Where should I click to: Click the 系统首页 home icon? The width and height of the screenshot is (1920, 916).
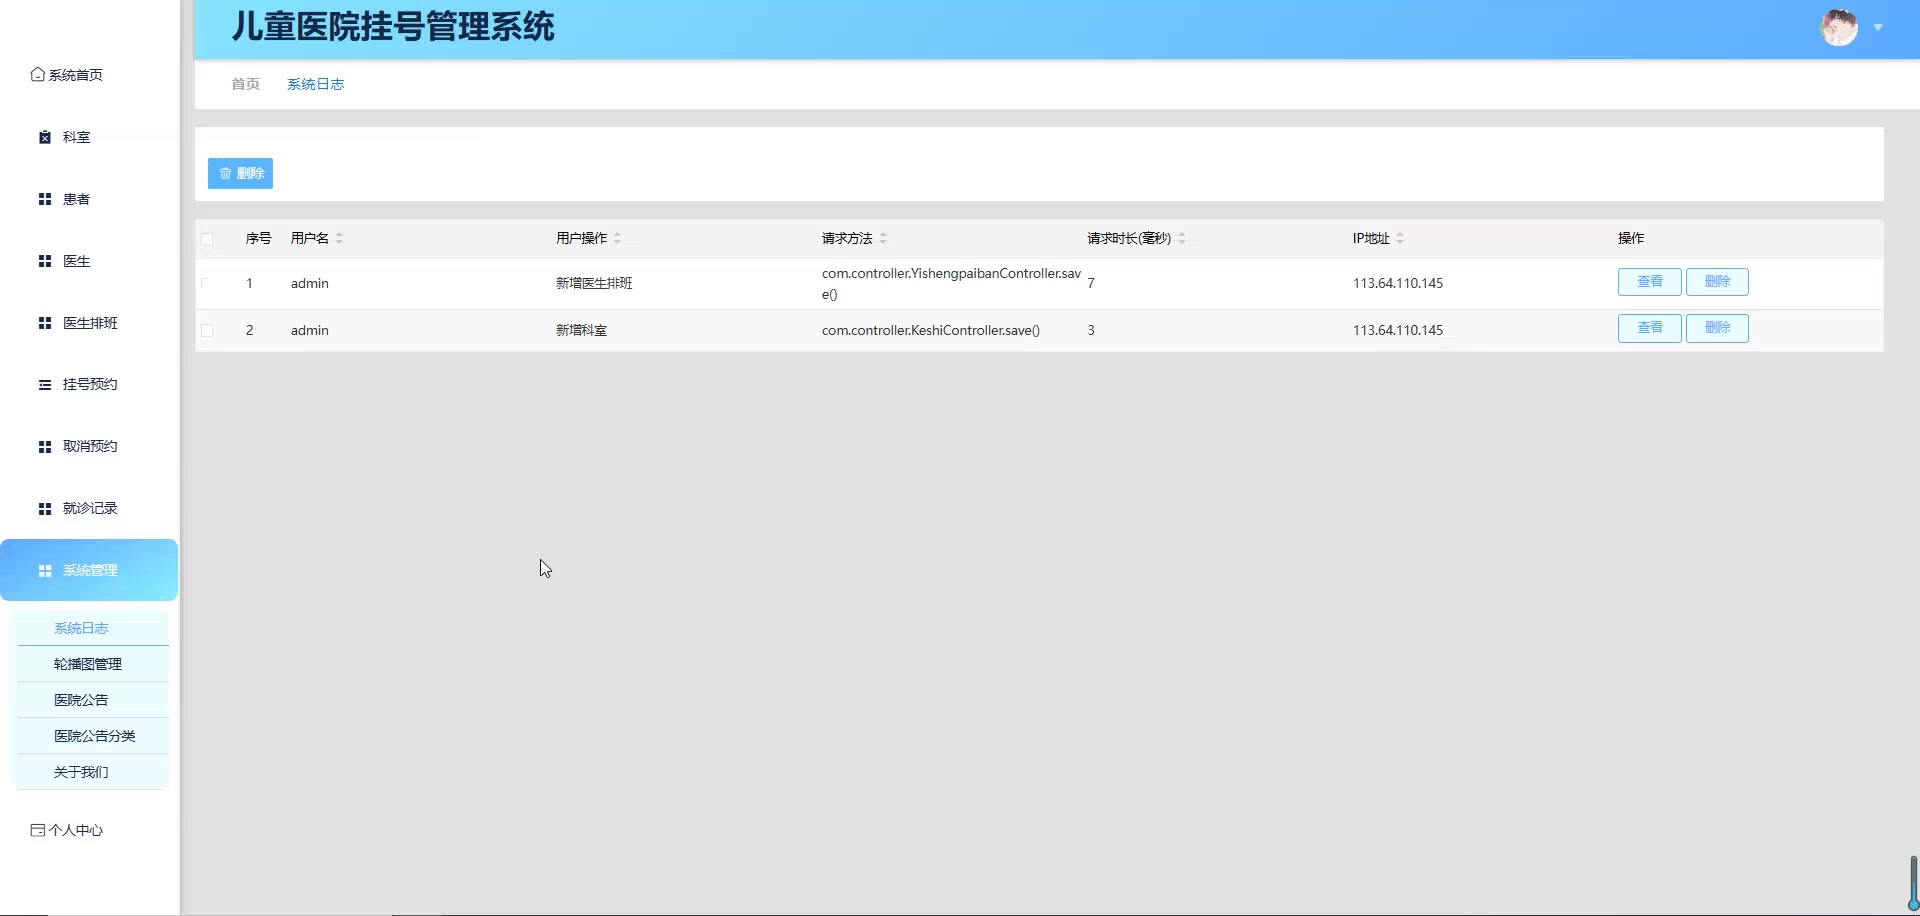[36, 74]
